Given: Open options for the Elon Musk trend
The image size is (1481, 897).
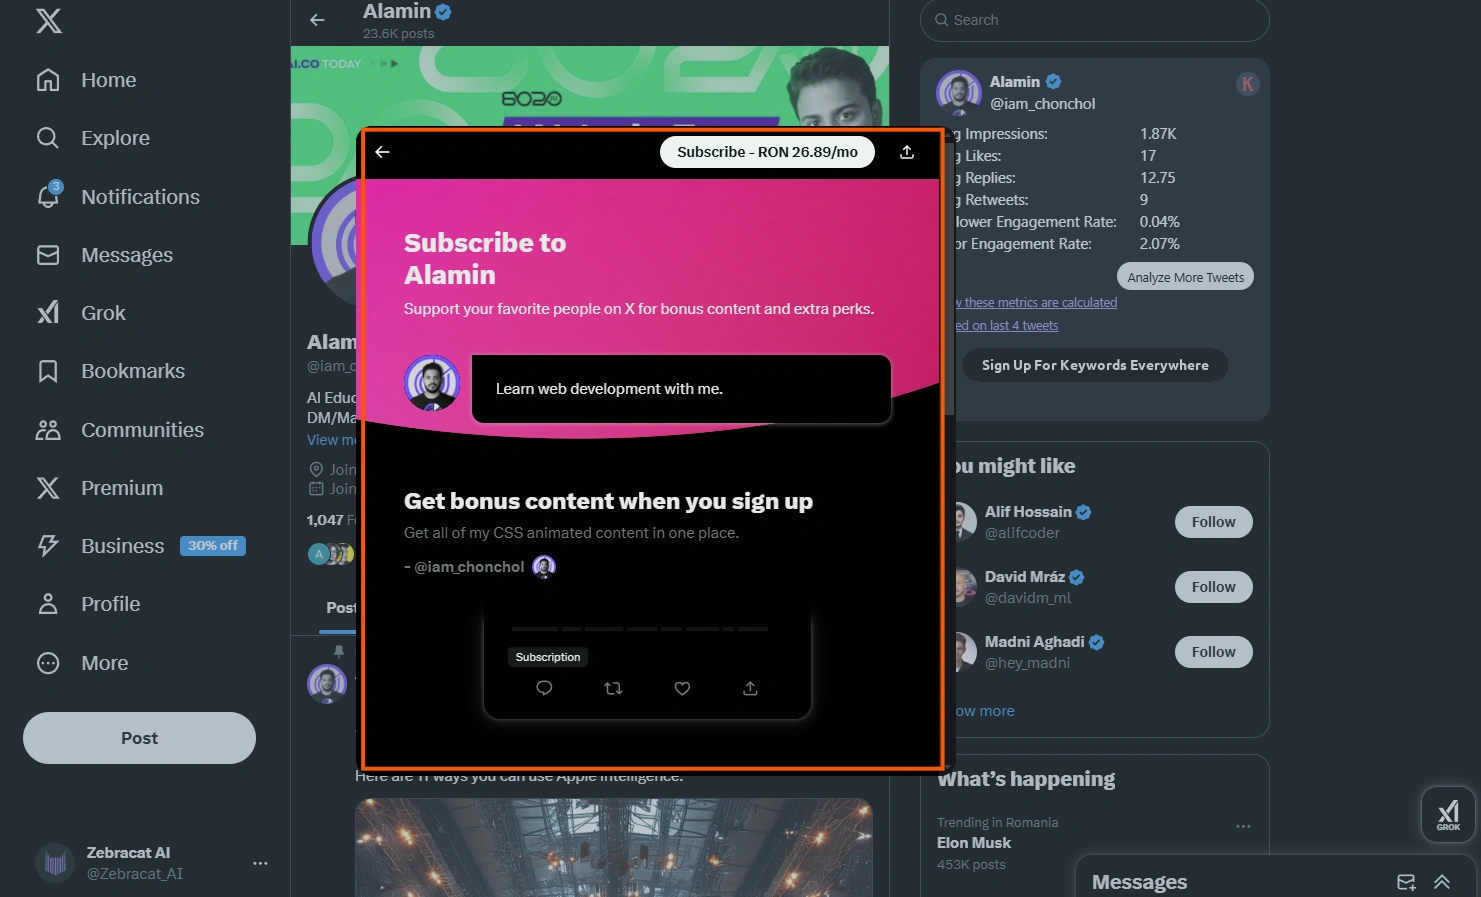Looking at the screenshot, I should click(x=1243, y=826).
